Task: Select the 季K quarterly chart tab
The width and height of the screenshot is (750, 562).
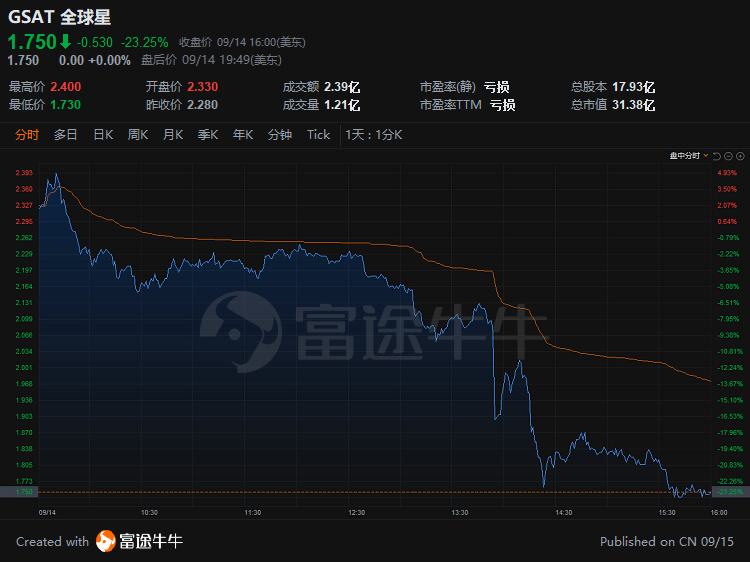Action: 208,135
